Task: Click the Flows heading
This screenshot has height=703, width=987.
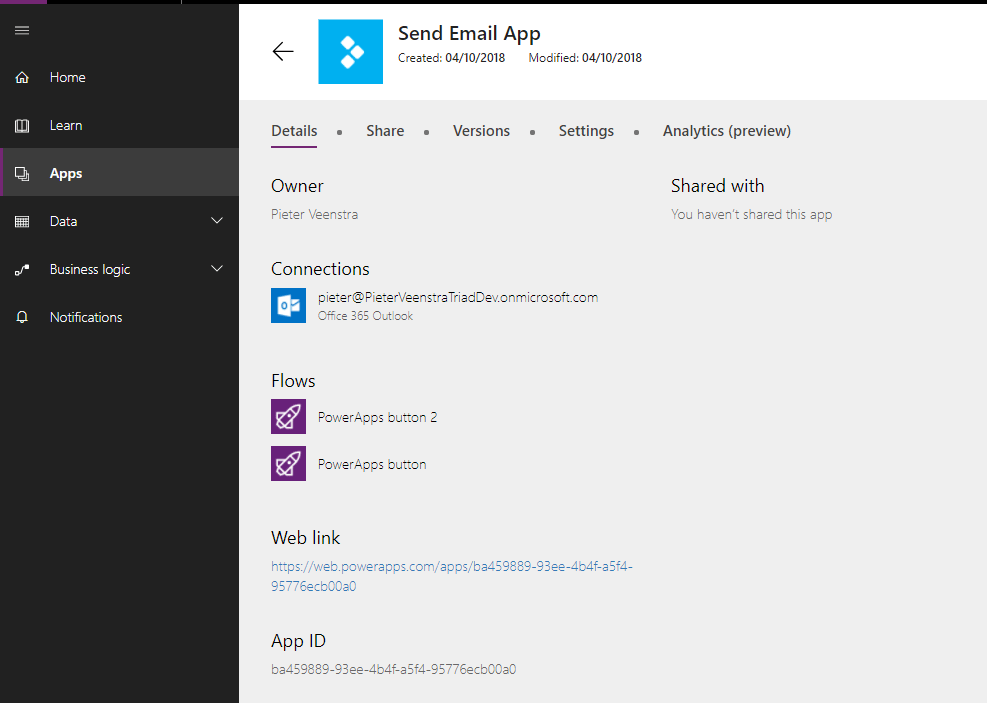Action: pos(293,381)
